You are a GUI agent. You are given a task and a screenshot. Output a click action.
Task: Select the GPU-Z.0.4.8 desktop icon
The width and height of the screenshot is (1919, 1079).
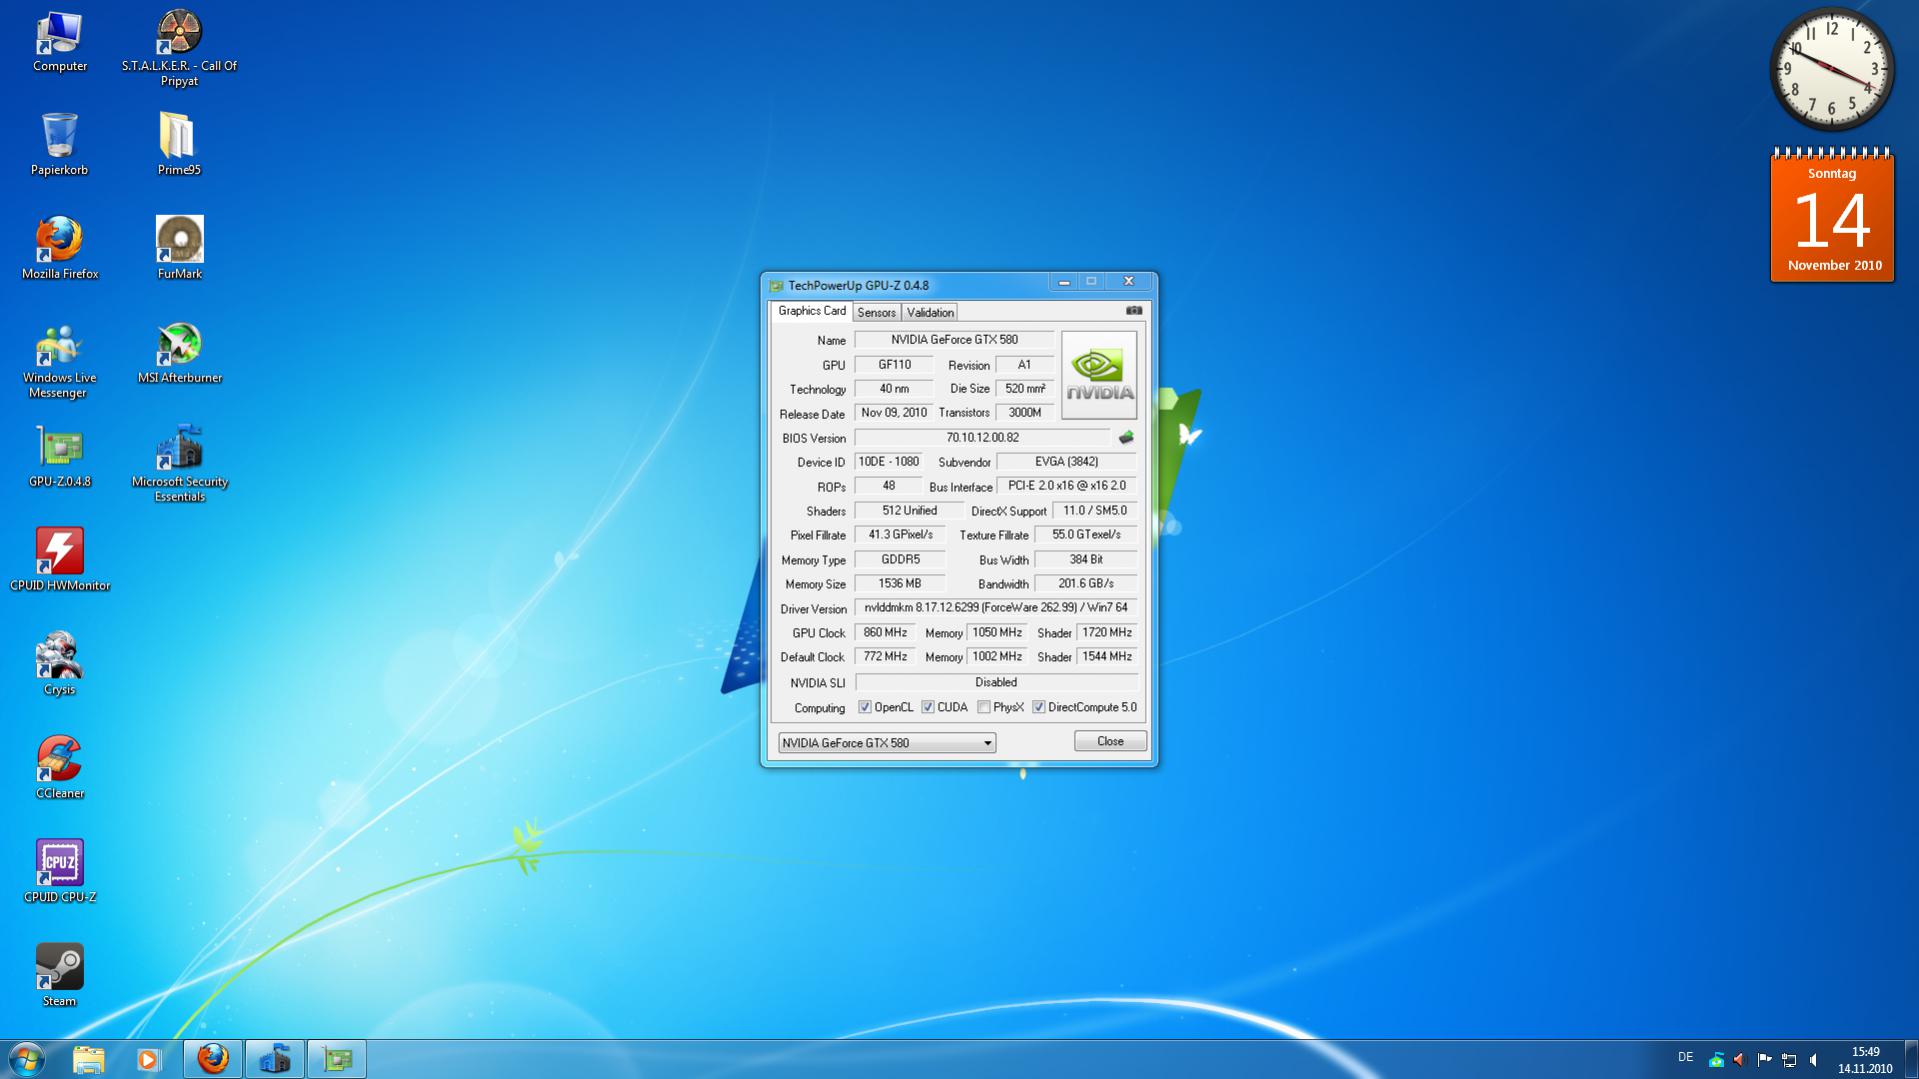coord(59,456)
